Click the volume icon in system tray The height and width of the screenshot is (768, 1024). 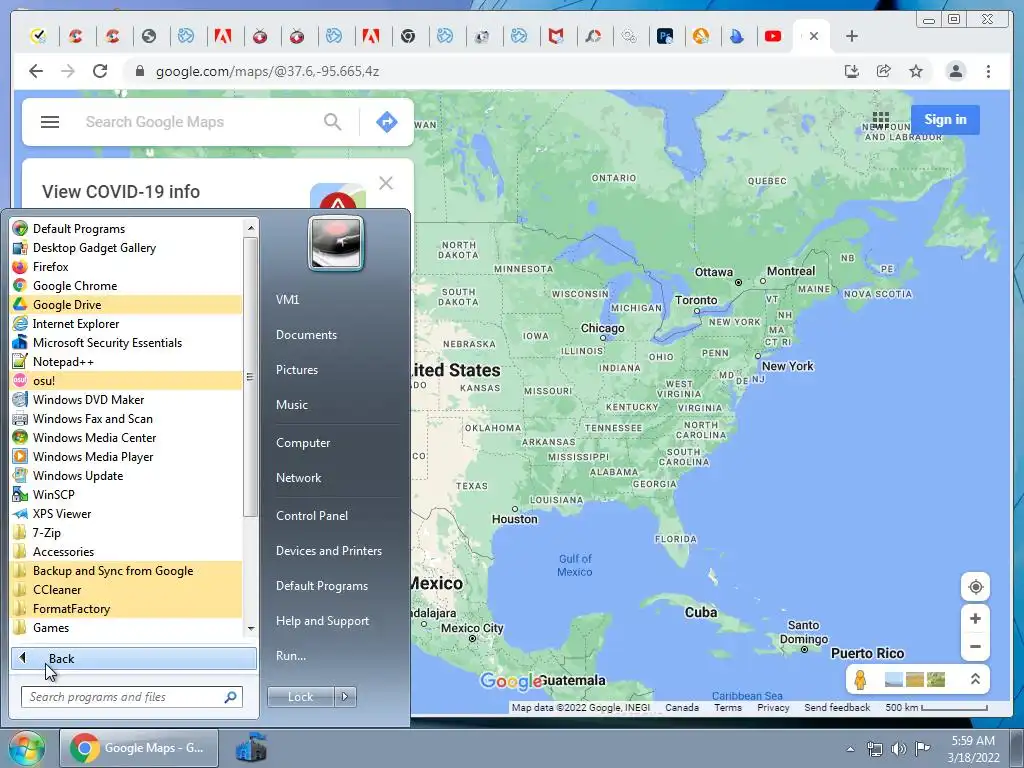pyautogui.click(x=899, y=749)
